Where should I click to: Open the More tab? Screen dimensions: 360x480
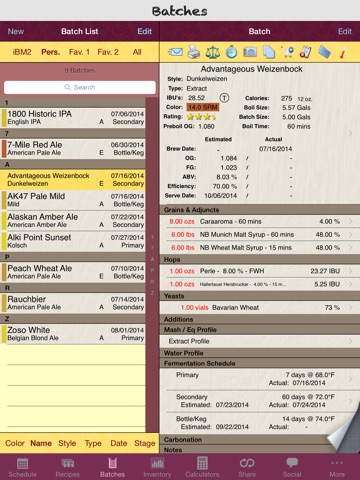(x=337, y=467)
